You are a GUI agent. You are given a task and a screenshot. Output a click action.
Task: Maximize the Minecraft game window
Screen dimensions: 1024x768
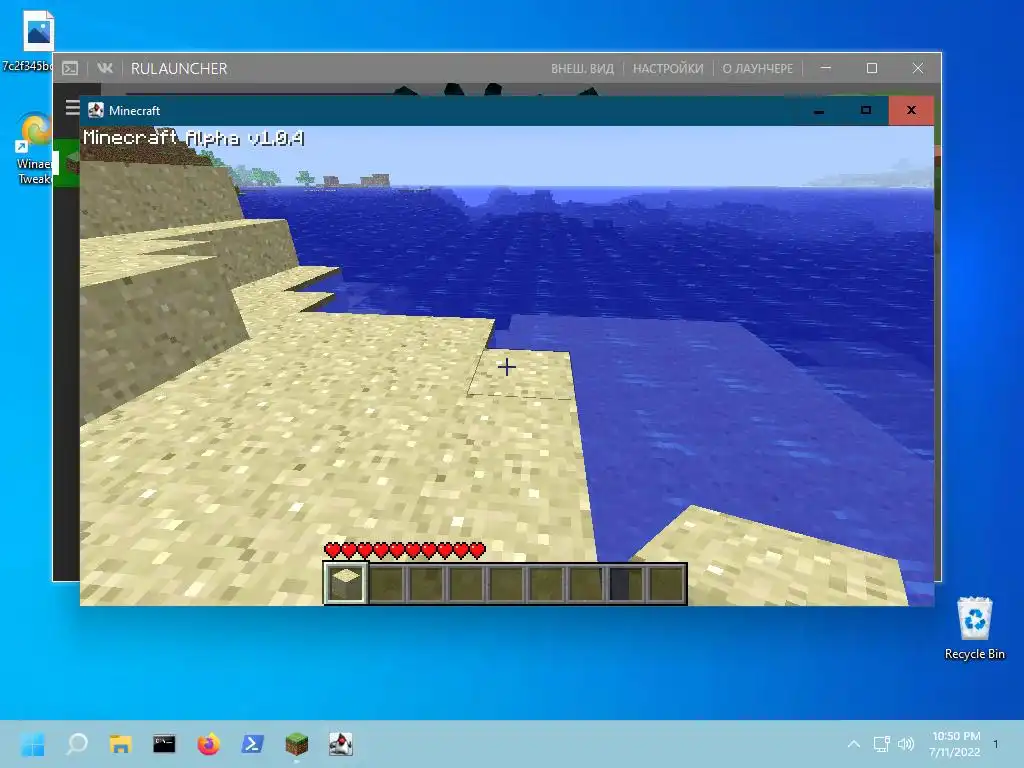[865, 111]
